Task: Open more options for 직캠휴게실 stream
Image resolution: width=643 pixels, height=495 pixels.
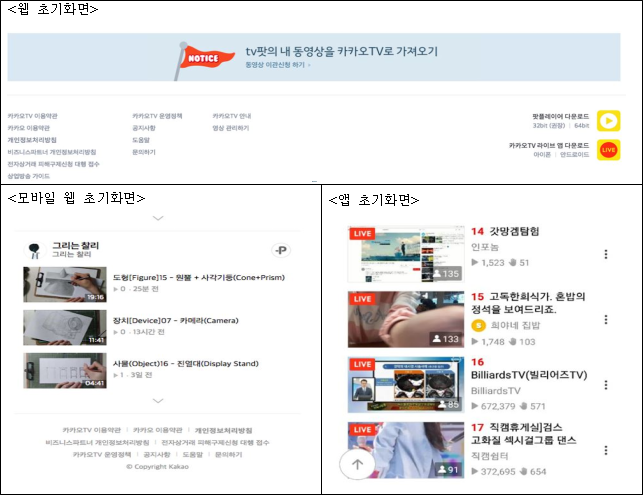Action: click(606, 450)
